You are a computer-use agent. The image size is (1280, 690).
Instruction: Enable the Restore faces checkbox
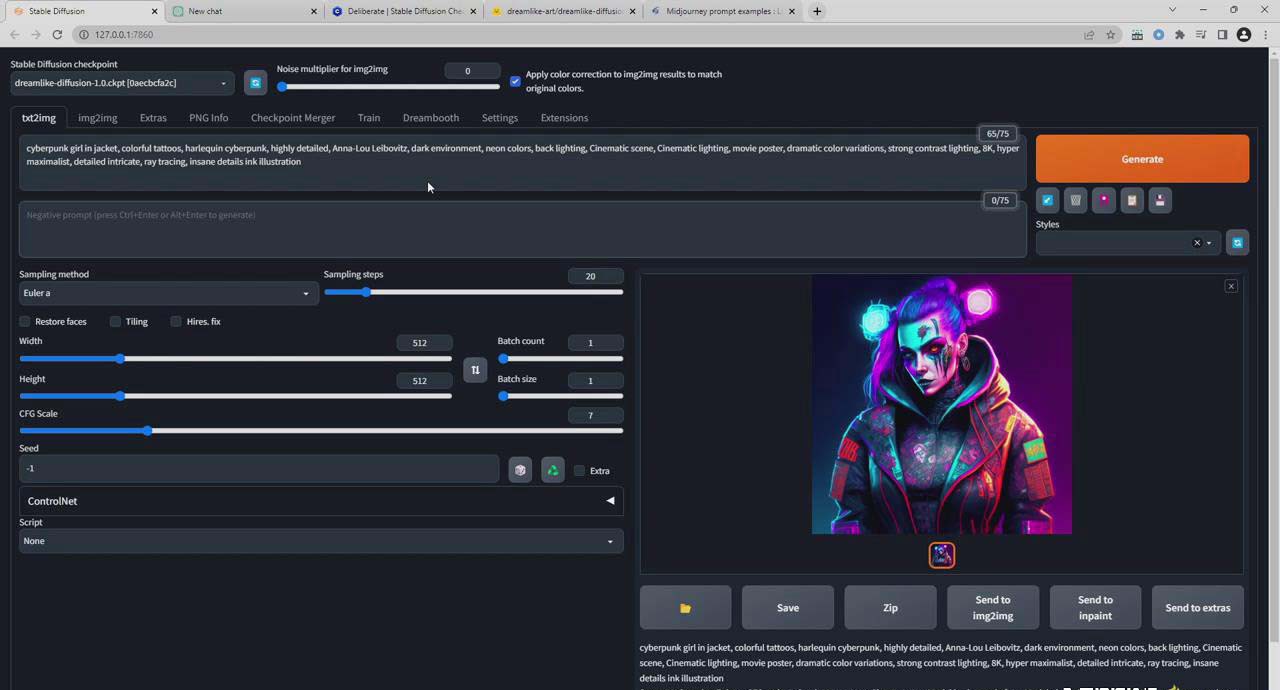(25, 321)
